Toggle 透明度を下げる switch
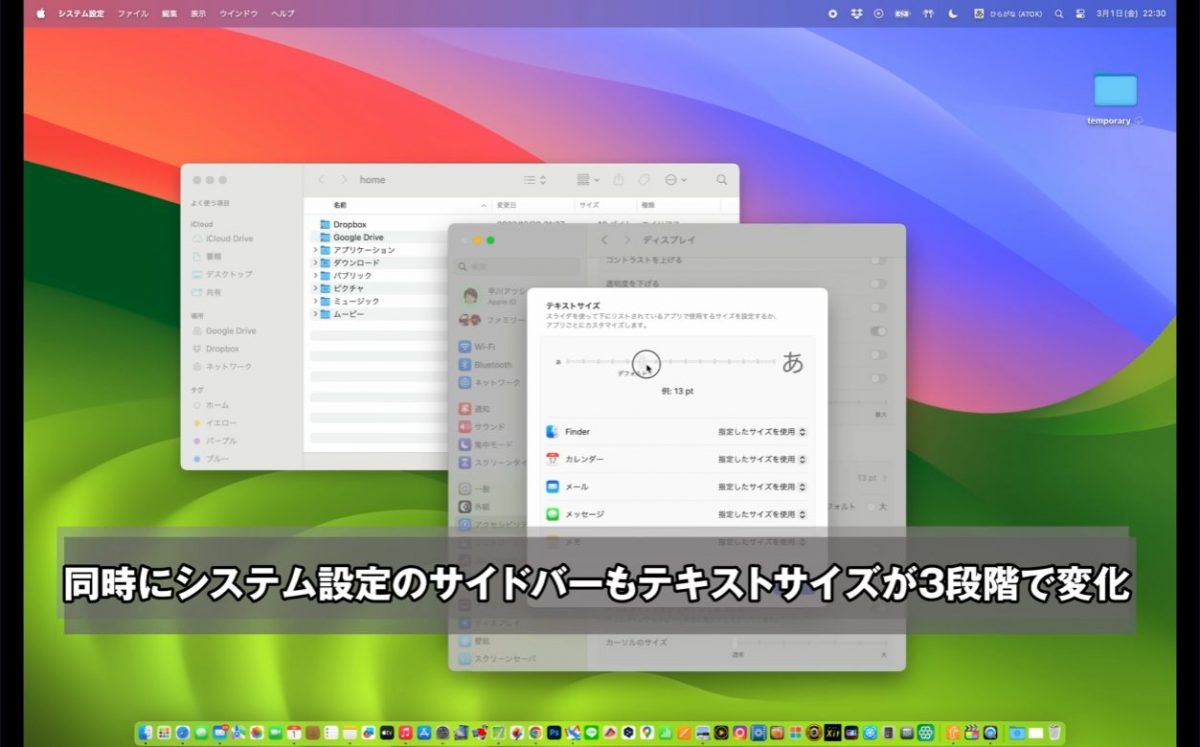The width and height of the screenshot is (1200, 747). click(878, 284)
